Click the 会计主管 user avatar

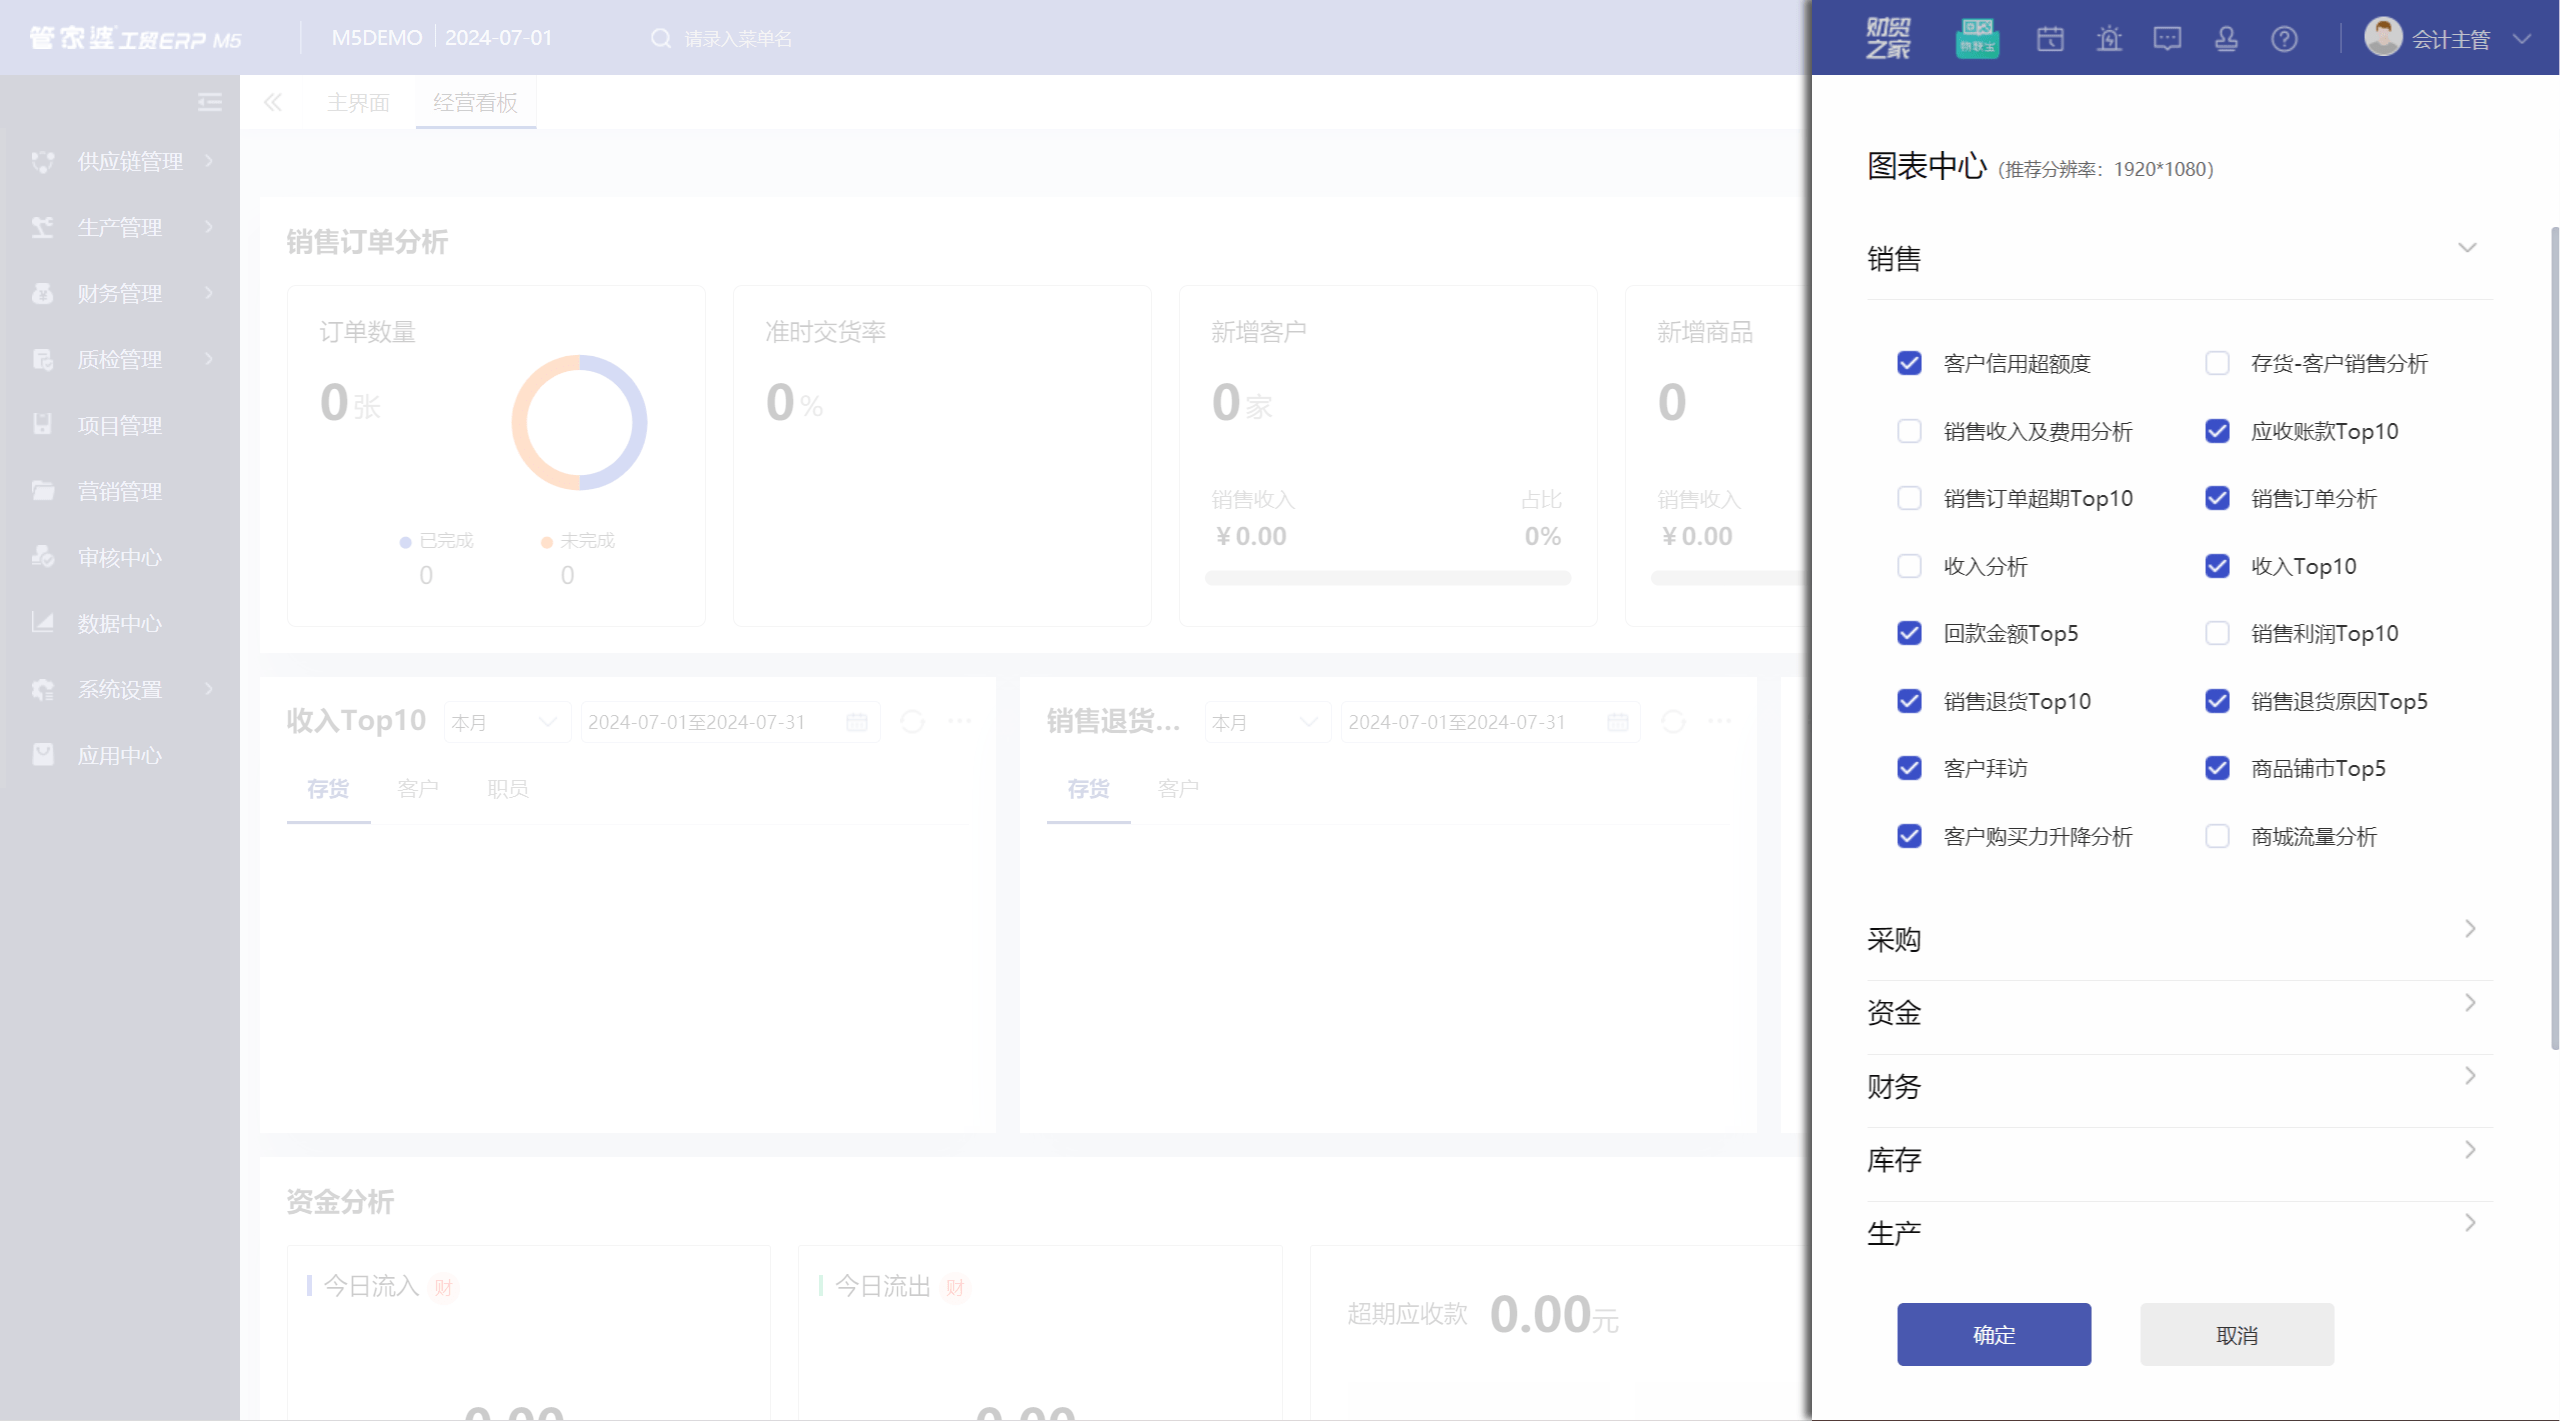point(2383,37)
